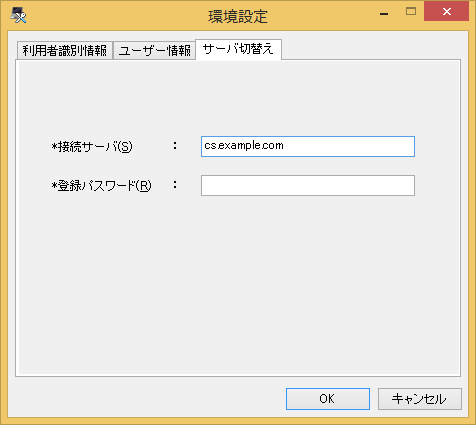Switch to the ユーザー情報 tab
476x425 pixels.
point(155,50)
